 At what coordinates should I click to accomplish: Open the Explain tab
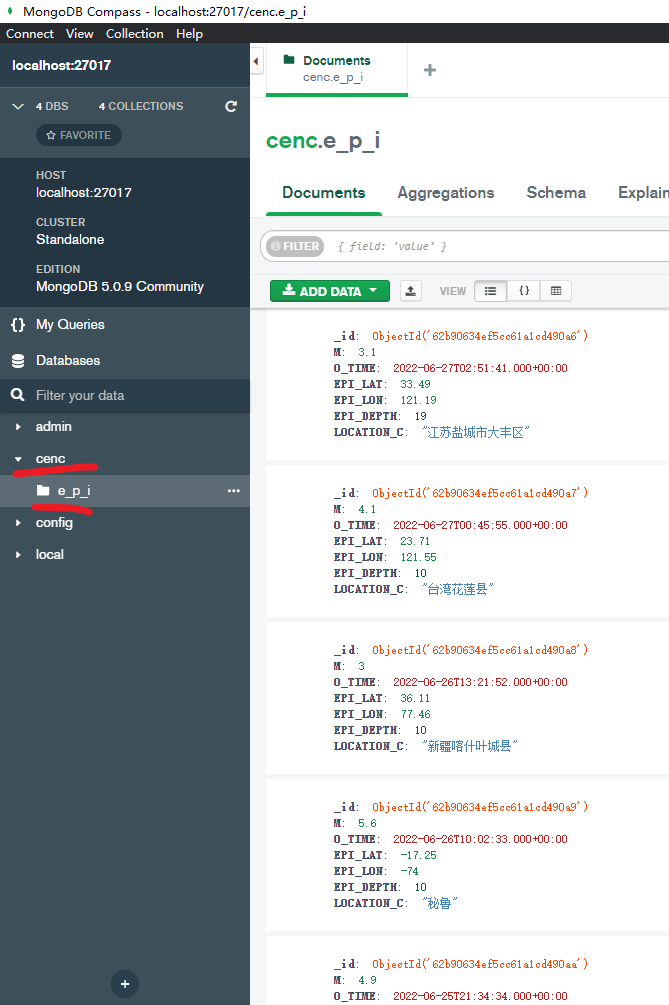[643, 193]
